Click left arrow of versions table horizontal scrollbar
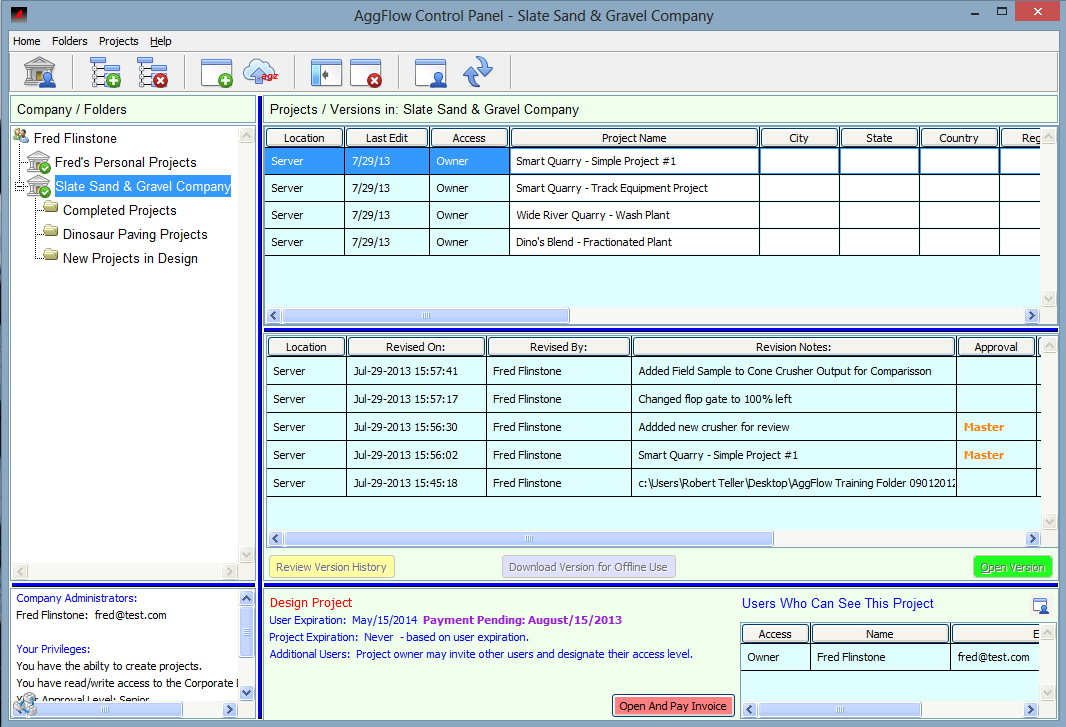 tap(275, 539)
